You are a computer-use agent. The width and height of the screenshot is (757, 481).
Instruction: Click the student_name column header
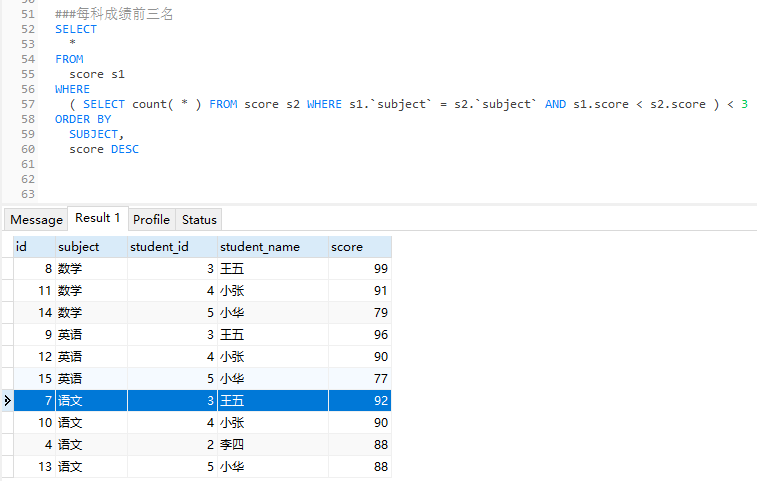(x=273, y=247)
